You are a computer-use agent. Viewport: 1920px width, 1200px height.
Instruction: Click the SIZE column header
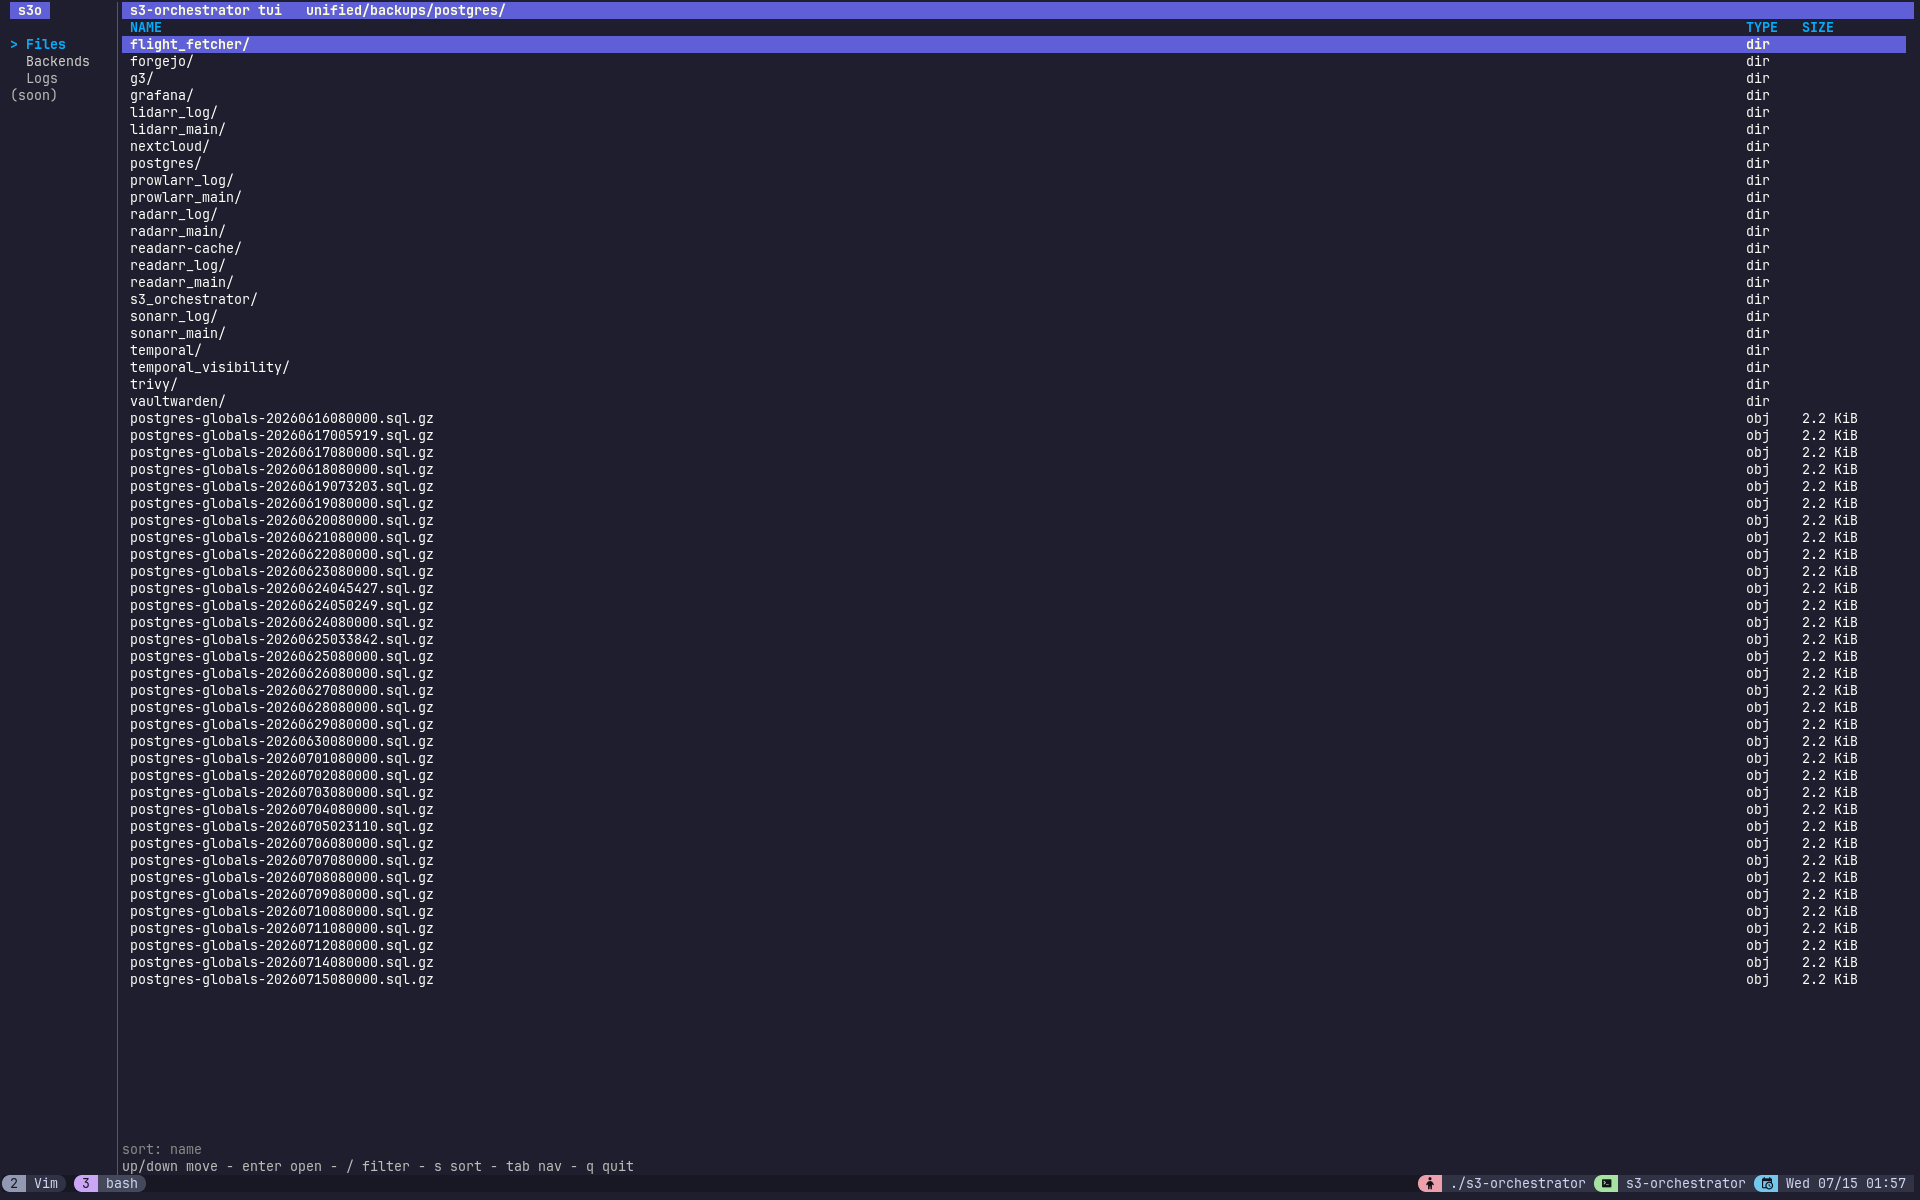[x=1817, y=27]
